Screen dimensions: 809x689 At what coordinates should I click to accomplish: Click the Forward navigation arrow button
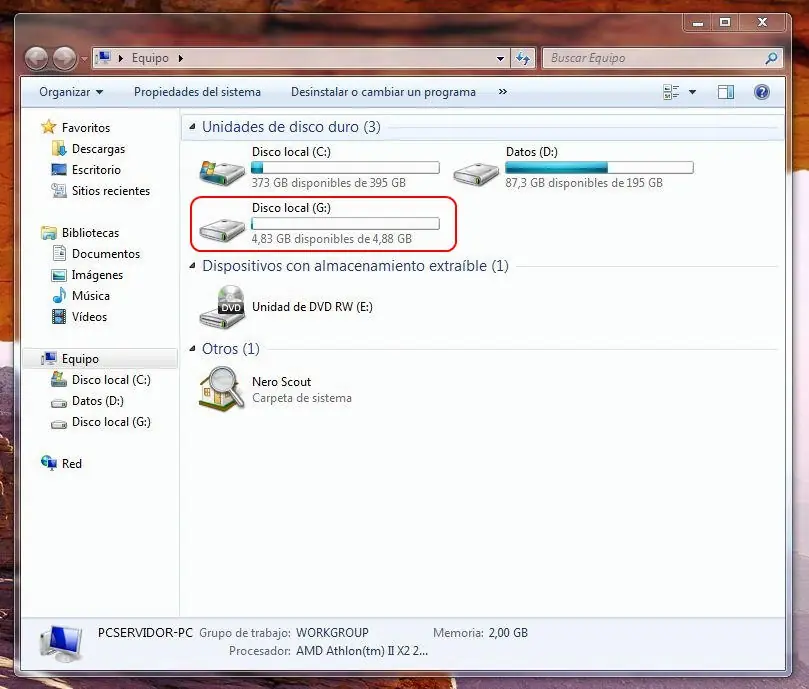65,58
